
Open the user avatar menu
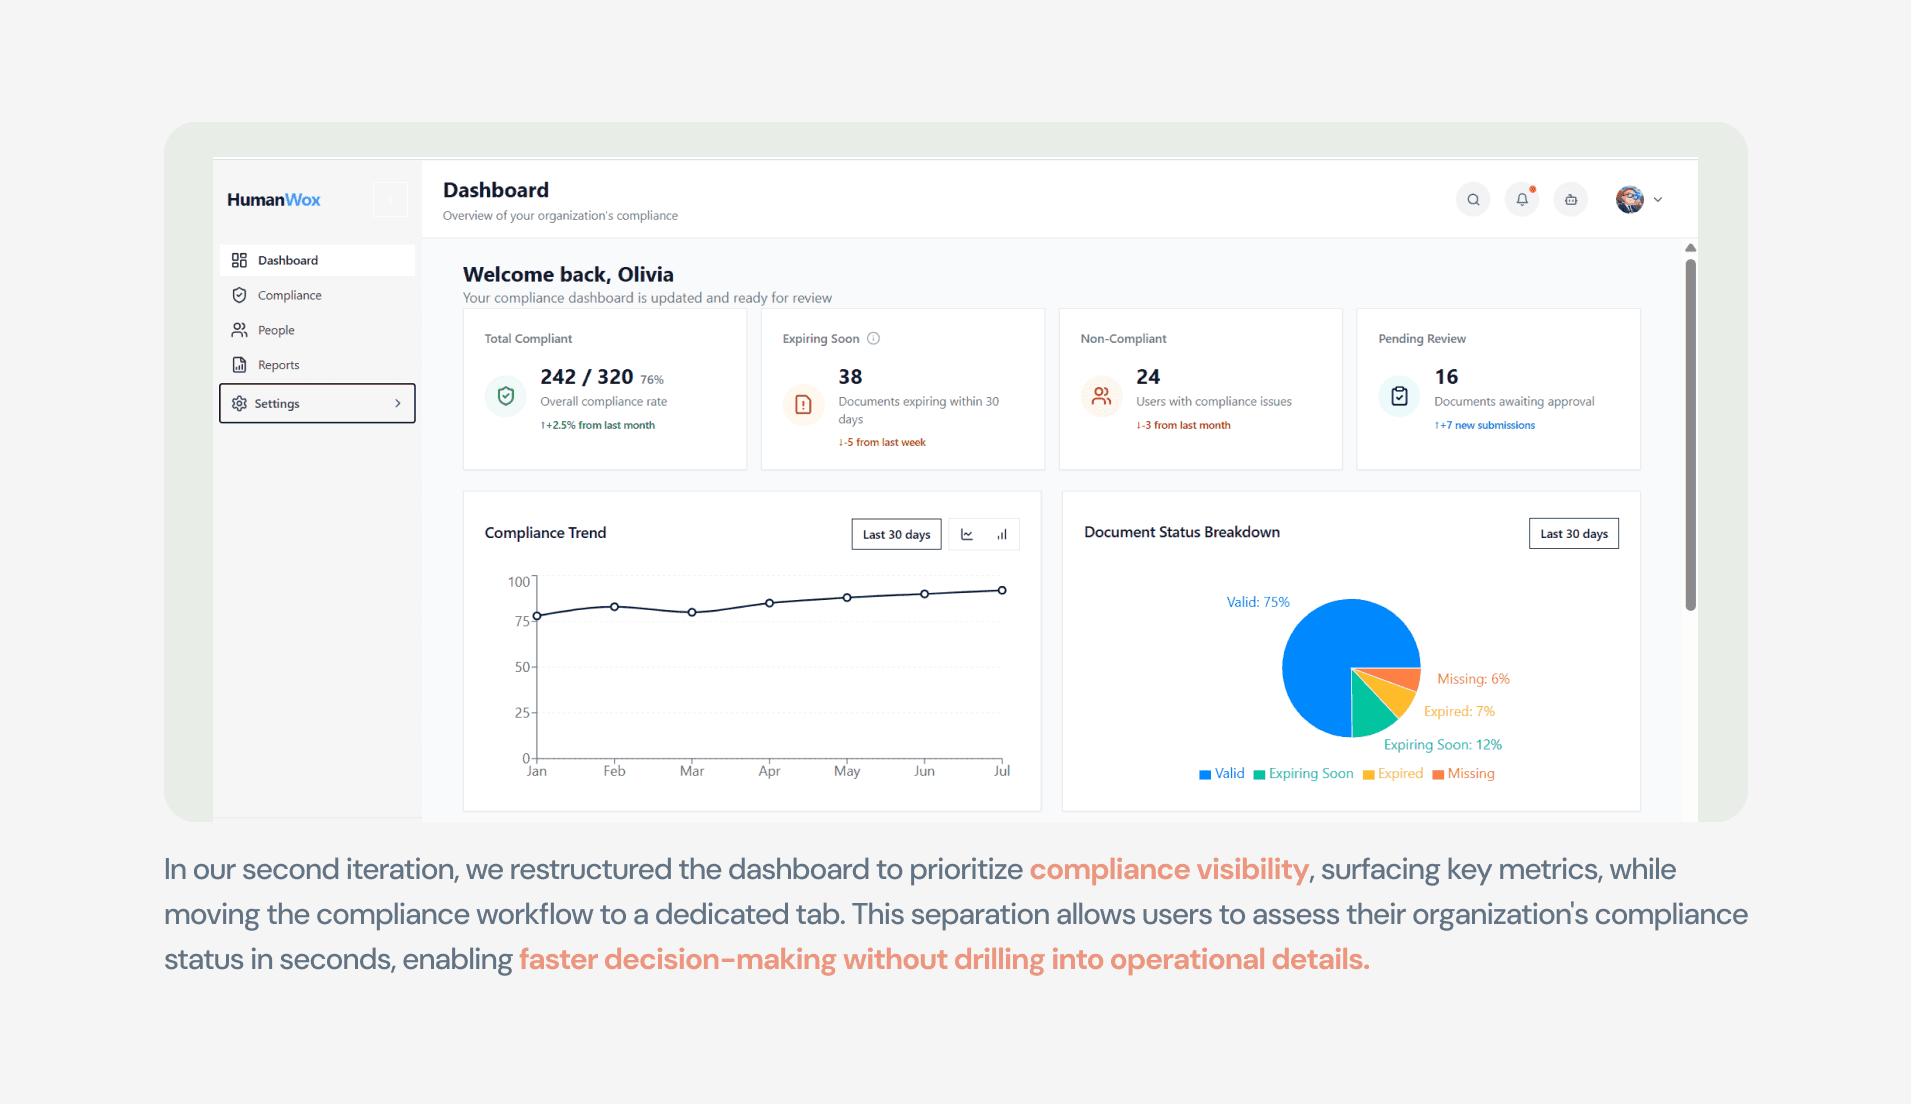[x=1639, y=200]
